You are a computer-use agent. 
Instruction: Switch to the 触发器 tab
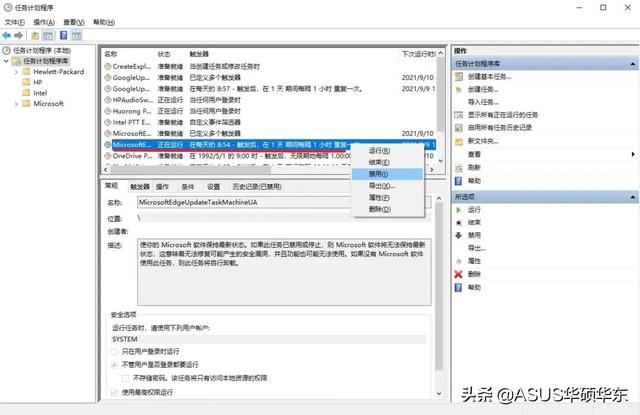[140, 187]
